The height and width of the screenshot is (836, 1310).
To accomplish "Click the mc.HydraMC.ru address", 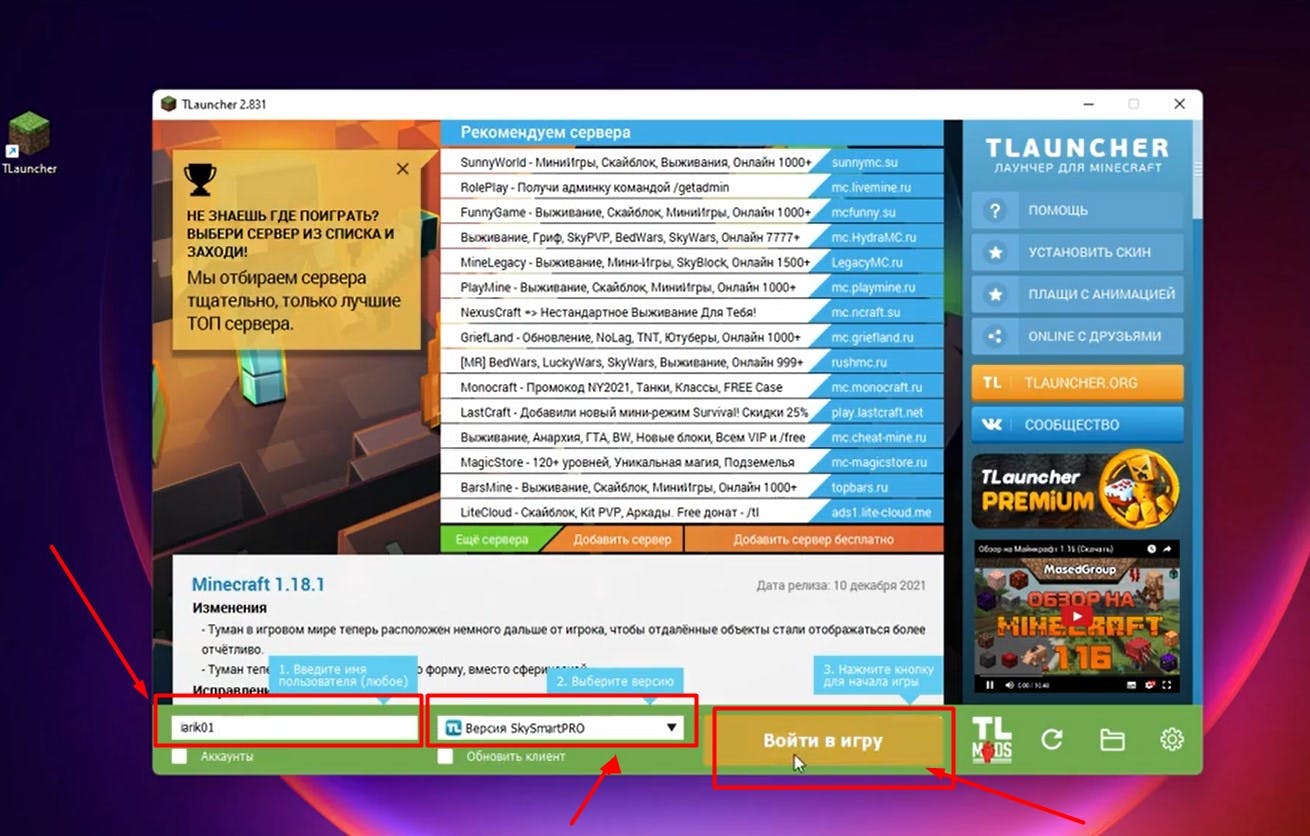I will click(874, 237).
